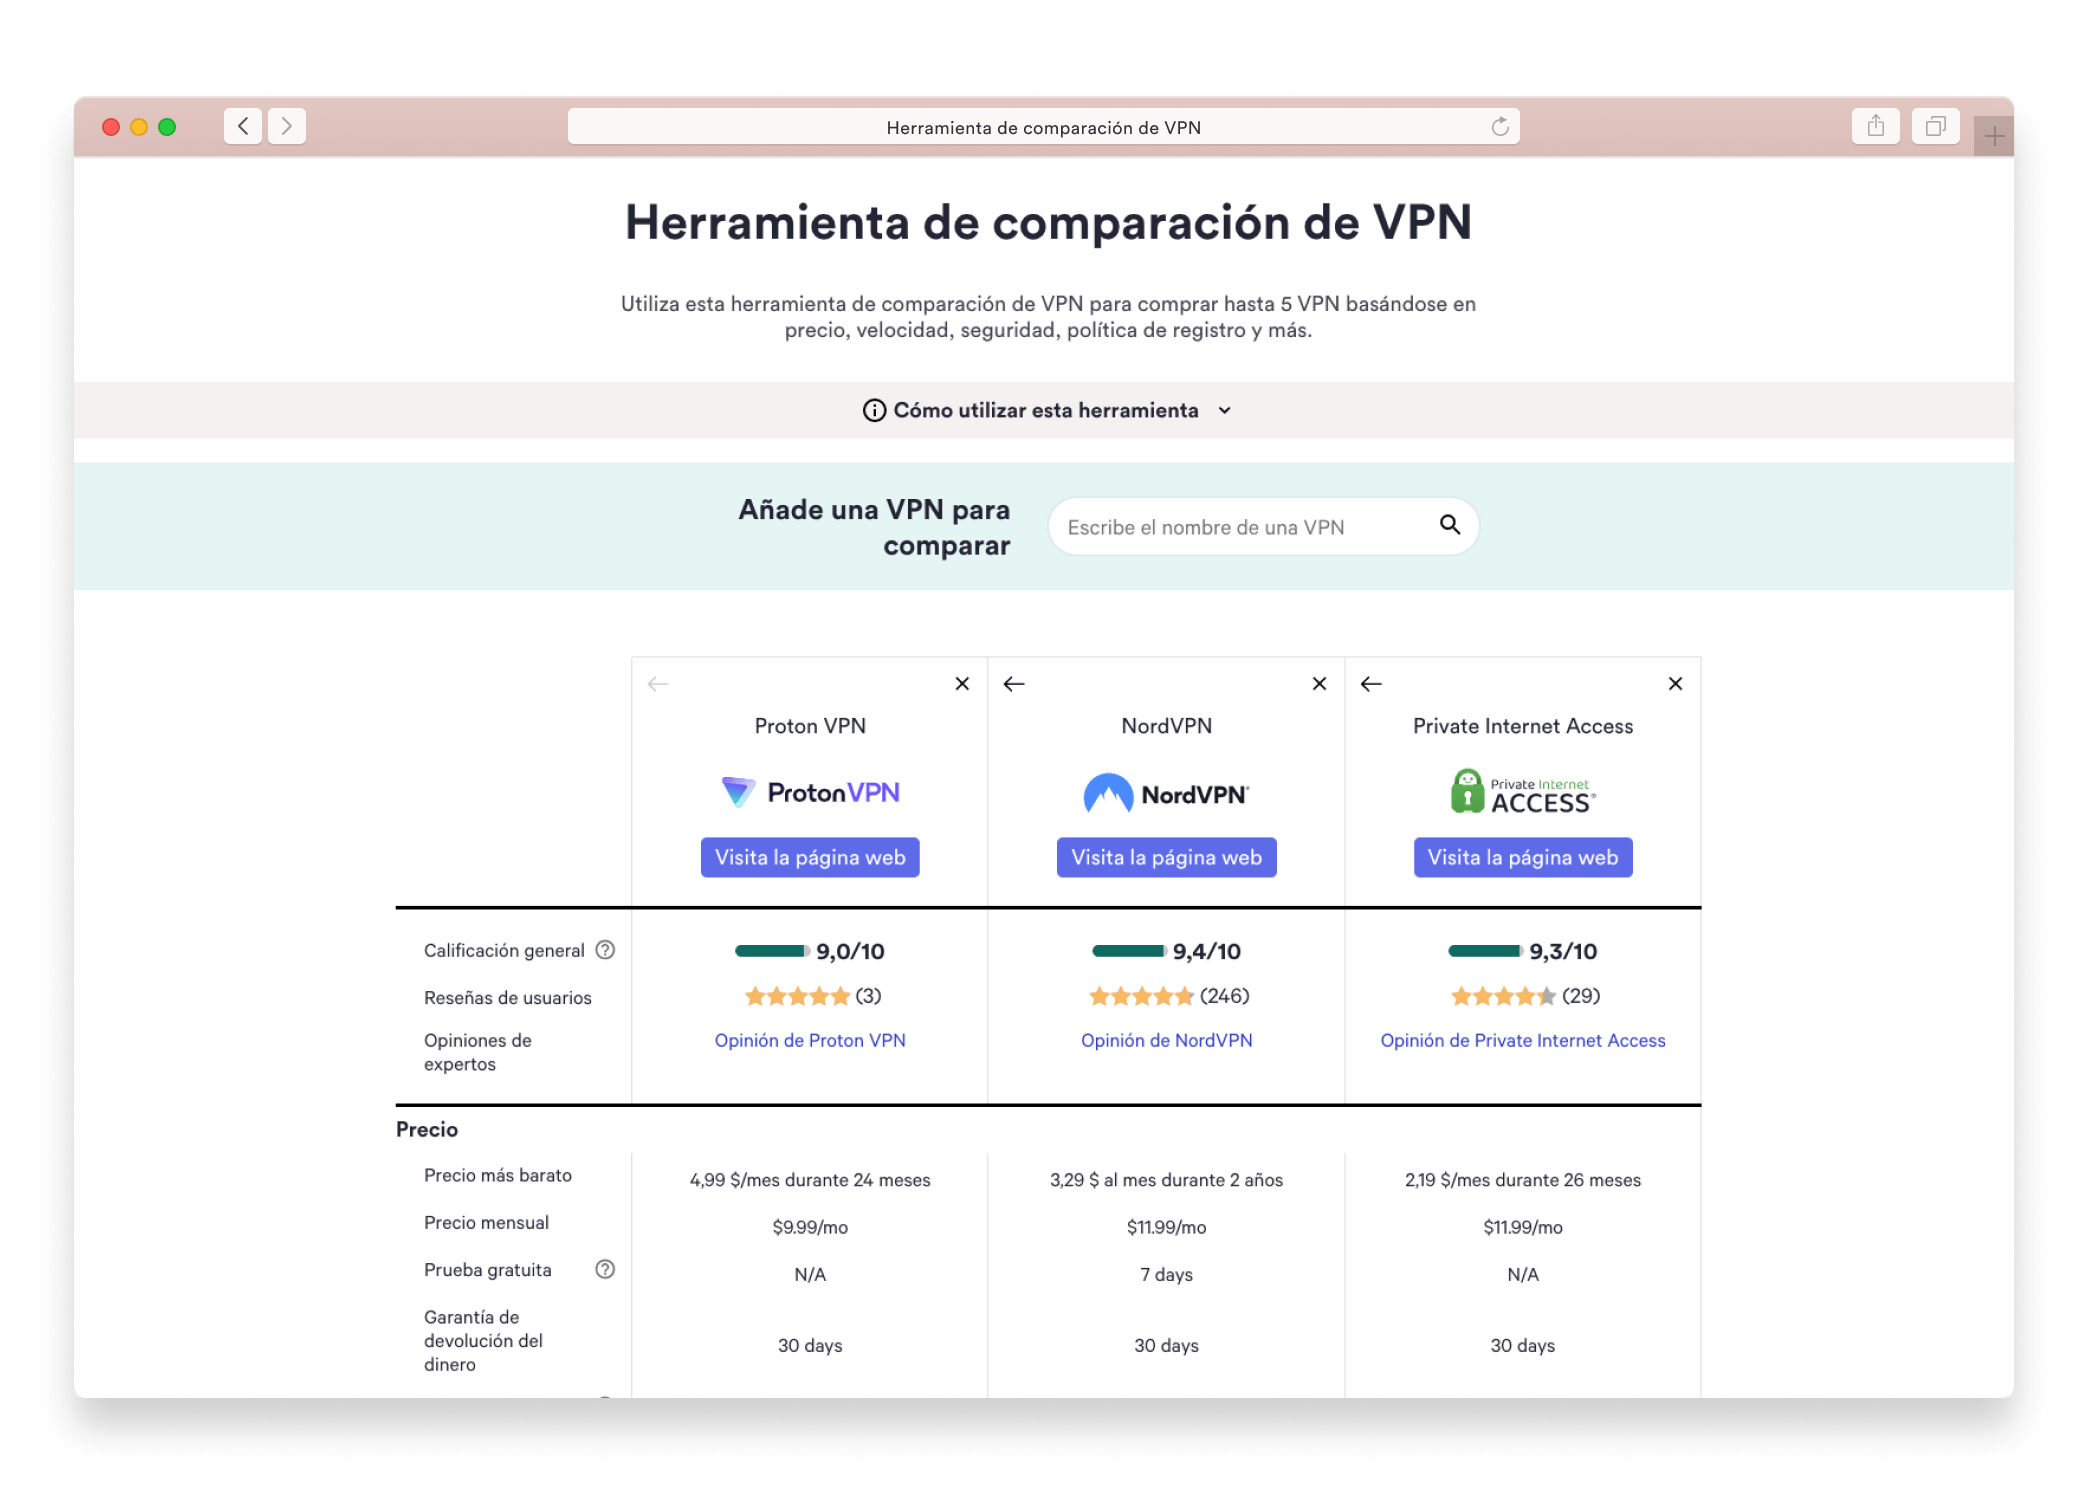Select '4,99 $/mes durante 24 meses' cell

(x=810, y=1180)
